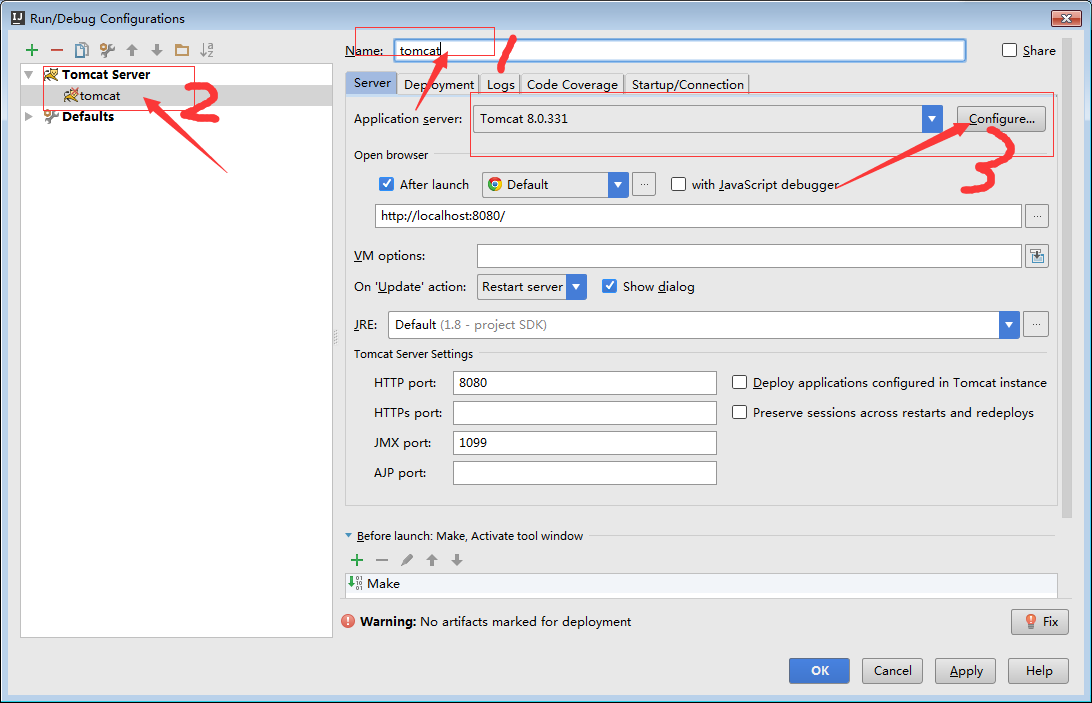Select the Make task row
This screenshot has height=703, width=1092.
(701, 584)
